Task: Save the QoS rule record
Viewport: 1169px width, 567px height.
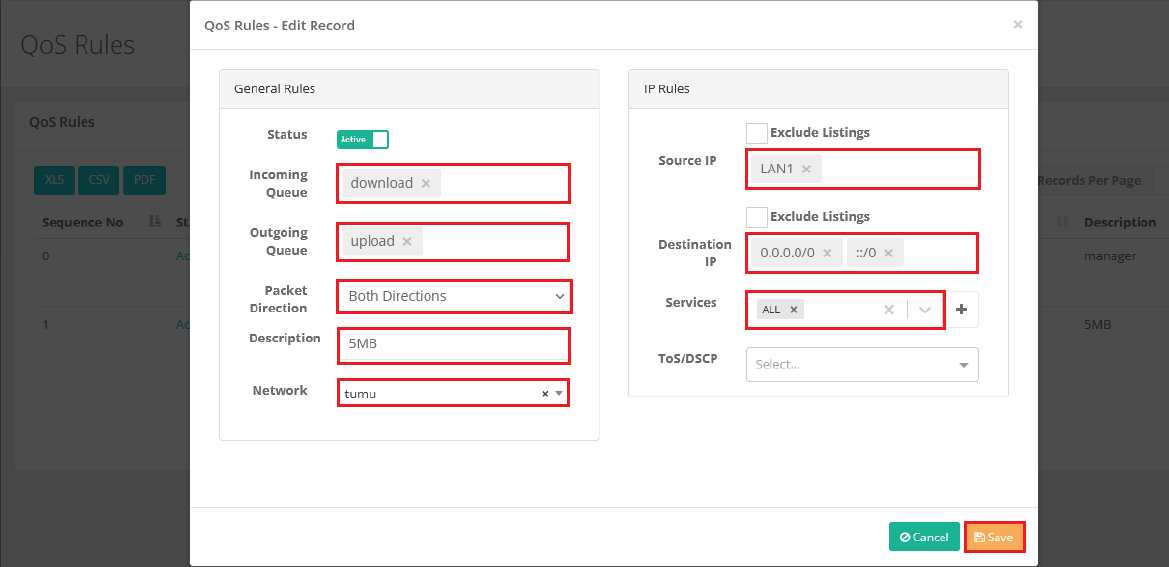Action: [994, 537]
